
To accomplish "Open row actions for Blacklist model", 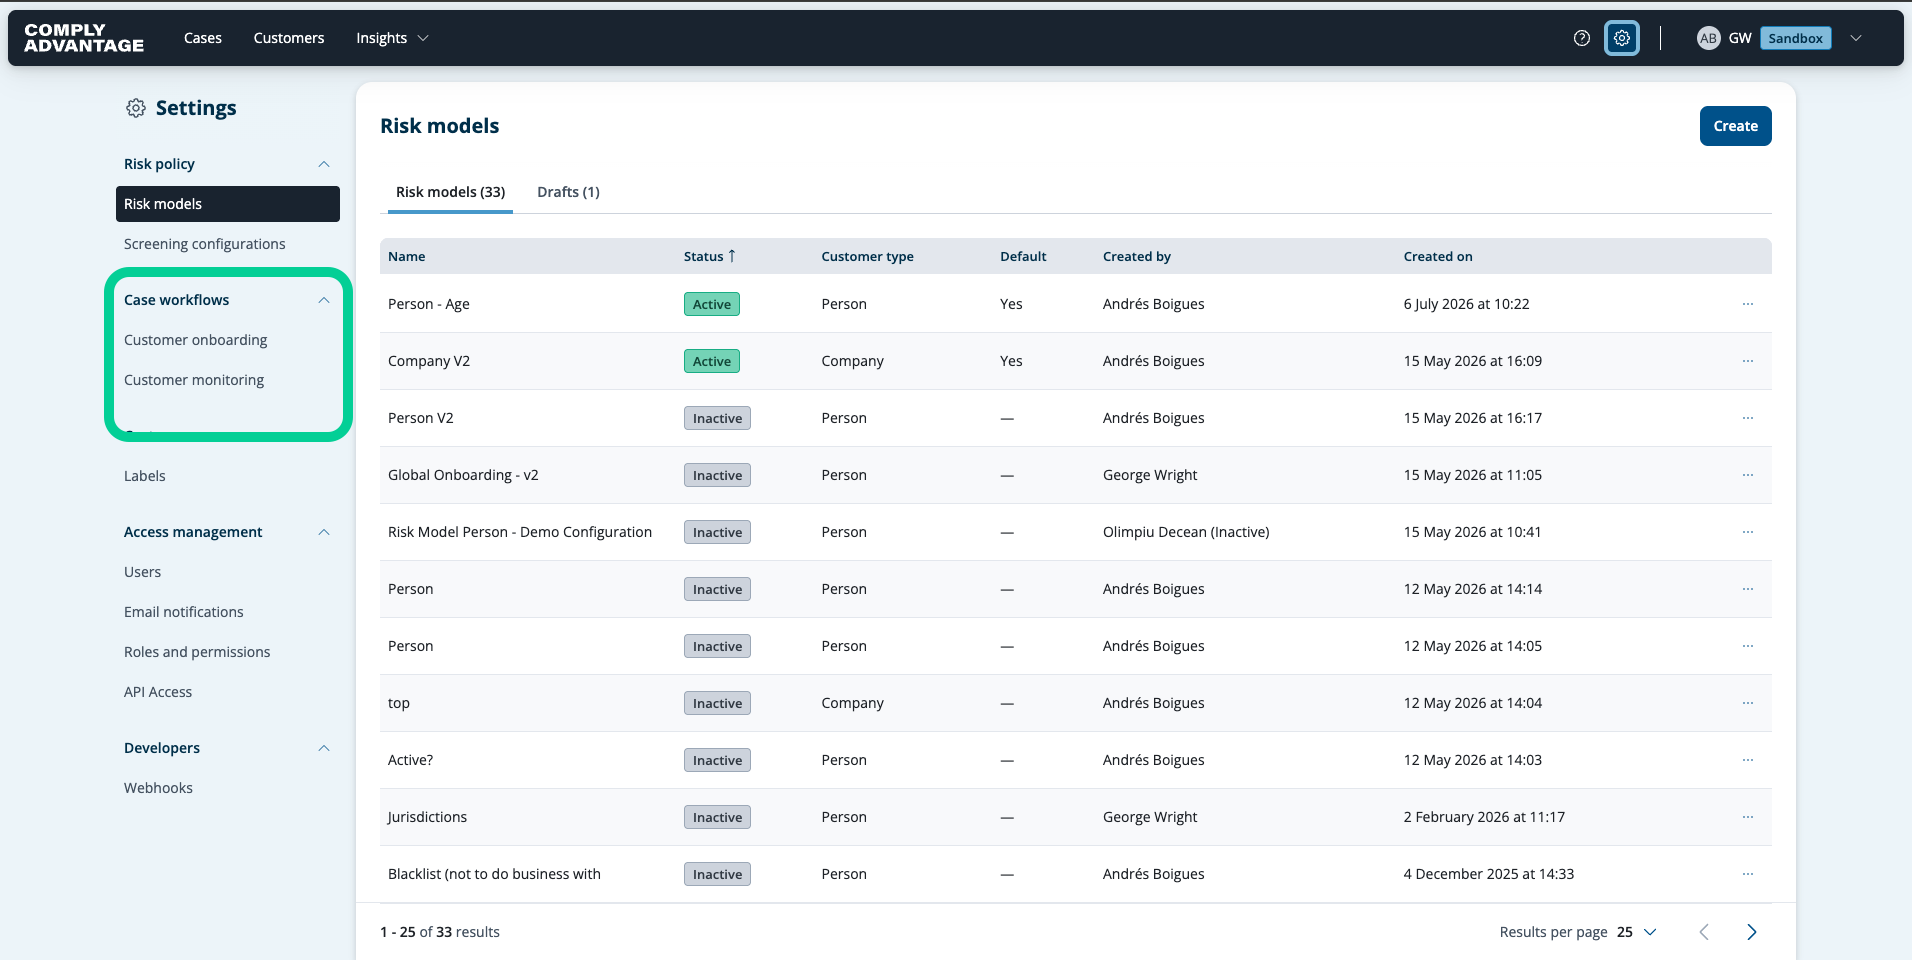I will pos(1747,874).
